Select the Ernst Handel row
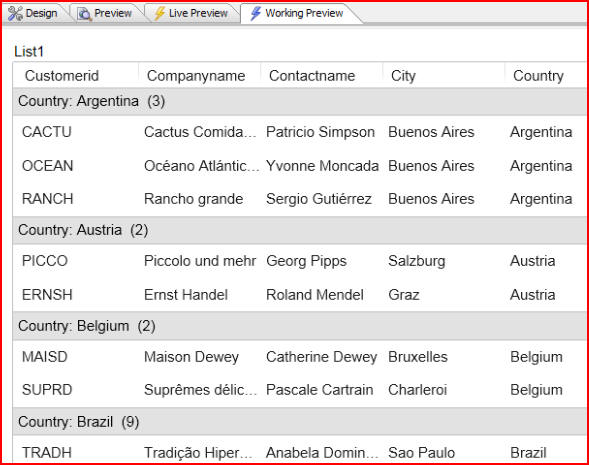589x465 pixels. pyautogui.click(x=299, y=295)
